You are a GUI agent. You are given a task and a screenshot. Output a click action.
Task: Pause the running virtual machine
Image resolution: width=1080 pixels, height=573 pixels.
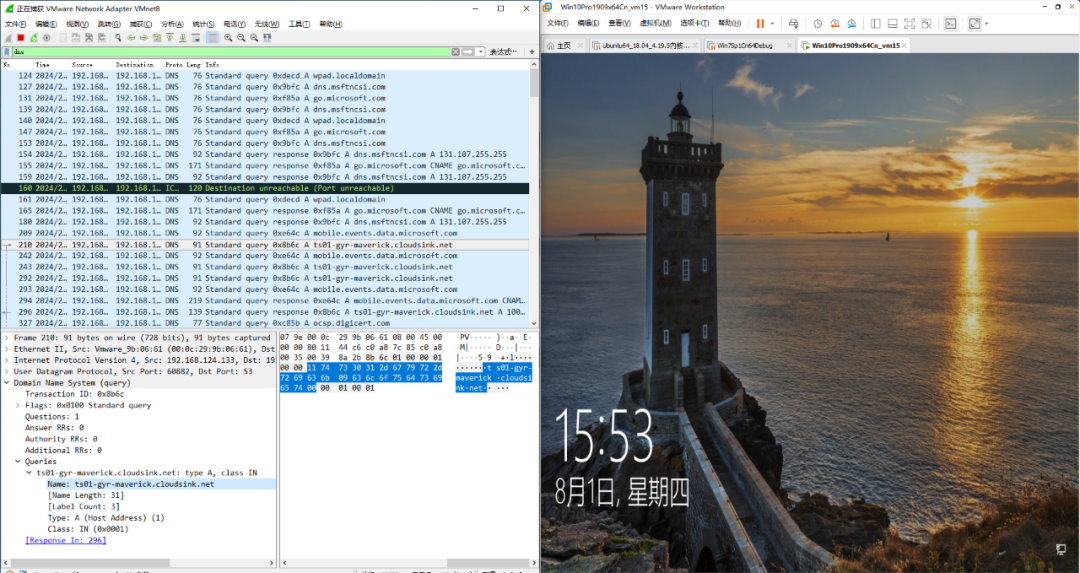click(x=760, y=23)
